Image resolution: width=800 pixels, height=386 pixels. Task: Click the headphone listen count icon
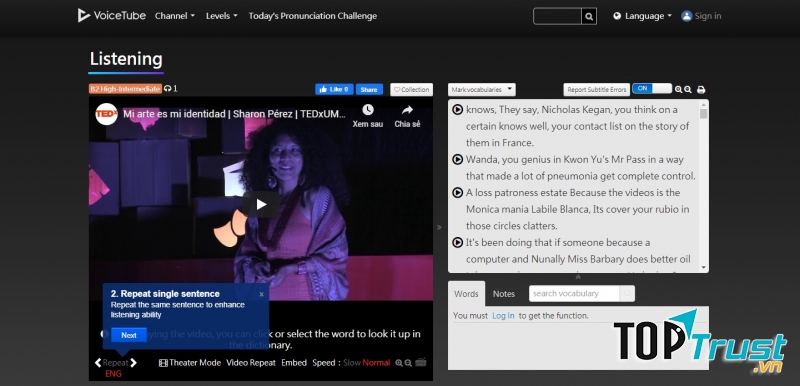168,89
